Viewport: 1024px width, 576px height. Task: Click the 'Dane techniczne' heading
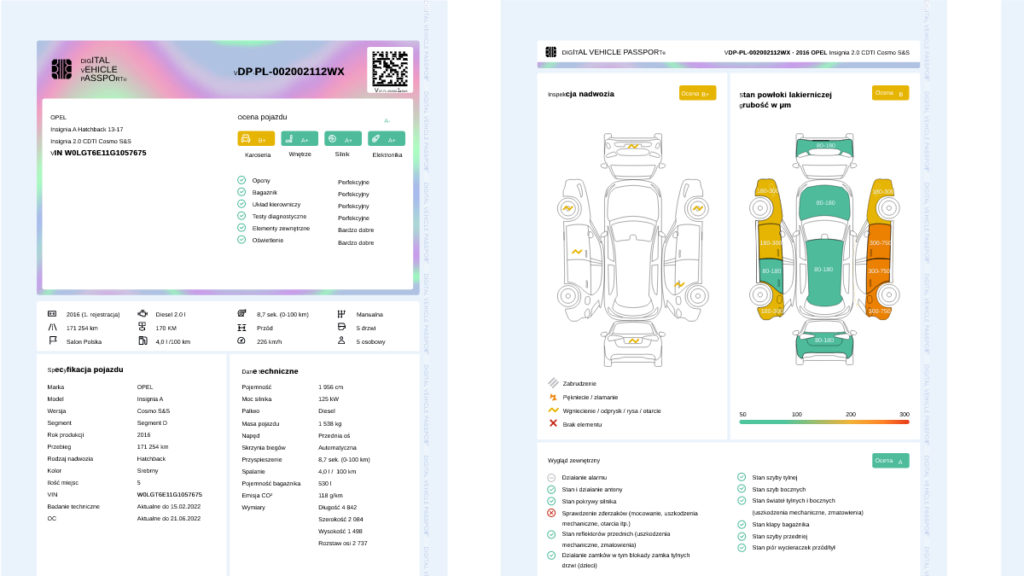tap(270, 371)
